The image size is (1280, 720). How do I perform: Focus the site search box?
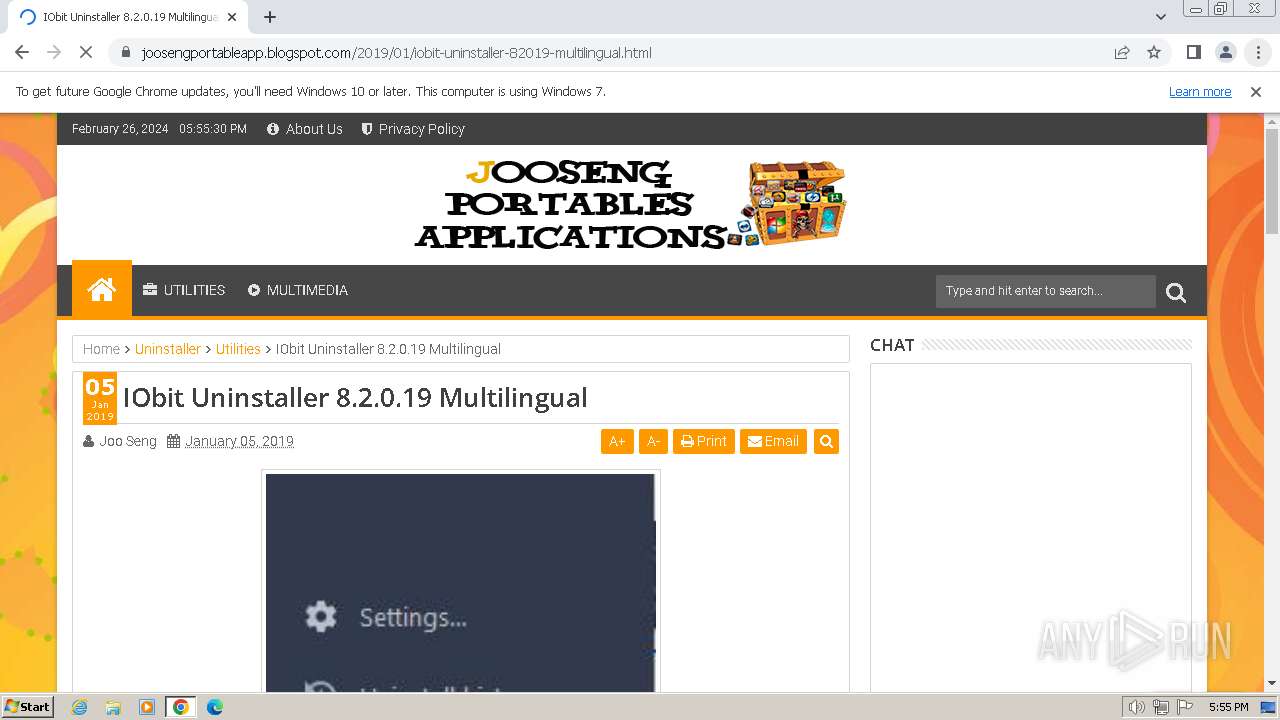tap(1045, 291)
